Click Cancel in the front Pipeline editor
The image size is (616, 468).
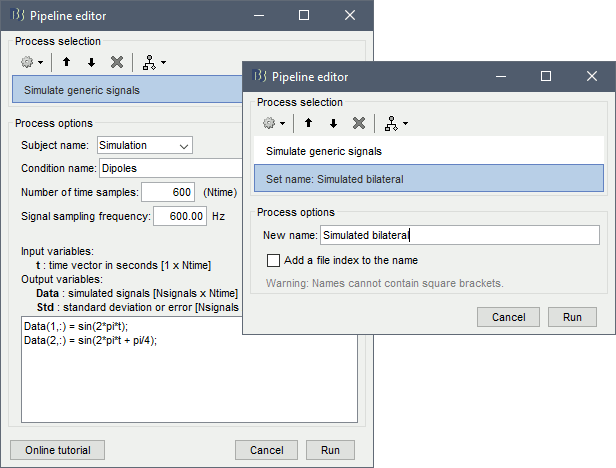508,317
